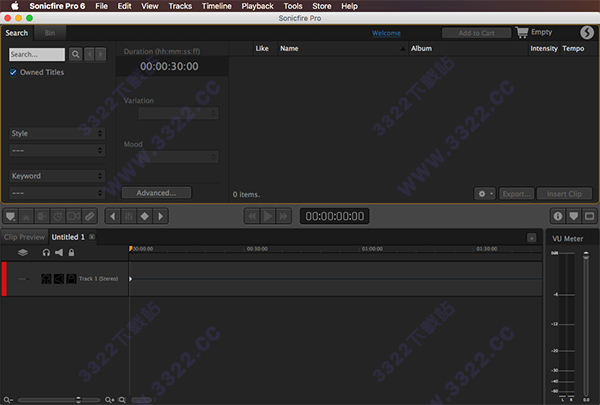Click the zoom in magnifier on timeline
The image size is (600, 405).
pyautogui.click(x=110, y=400)
